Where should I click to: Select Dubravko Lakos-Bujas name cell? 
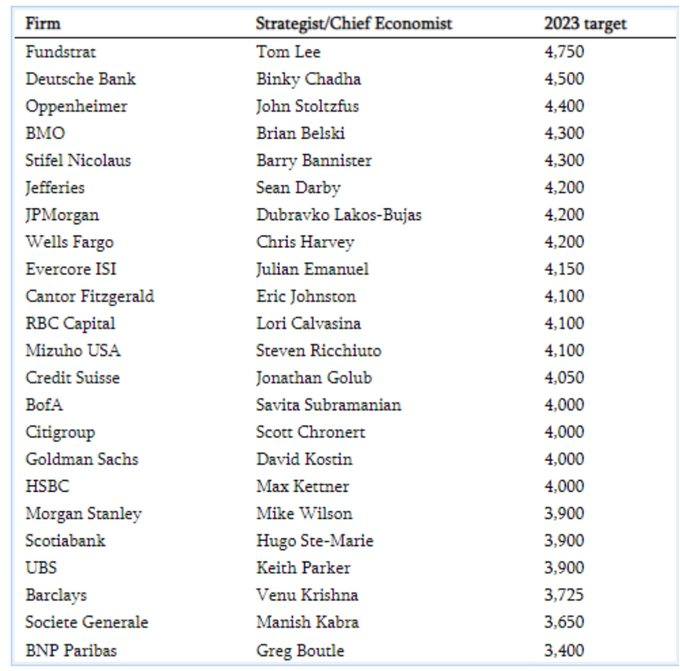point(339,215)
